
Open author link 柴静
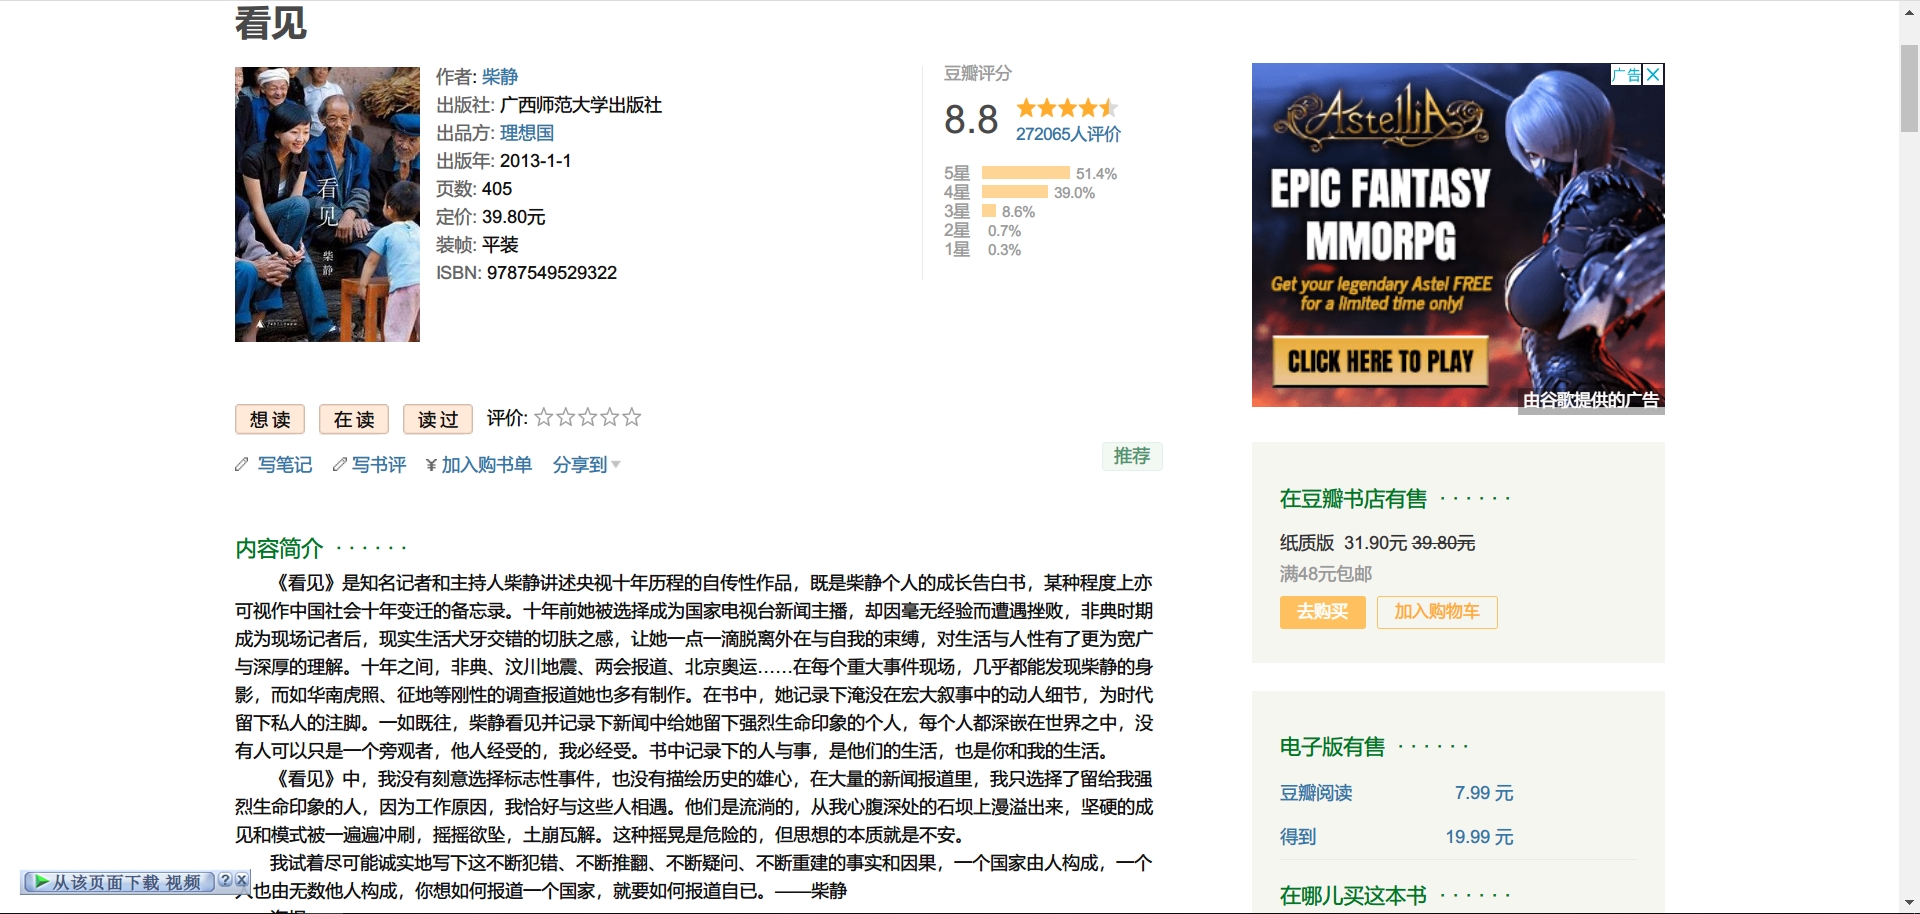500,77
